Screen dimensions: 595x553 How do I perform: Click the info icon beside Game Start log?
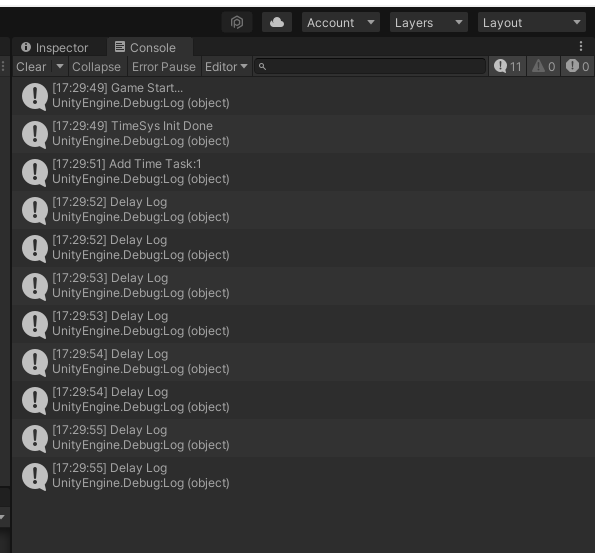pos(35,96)
